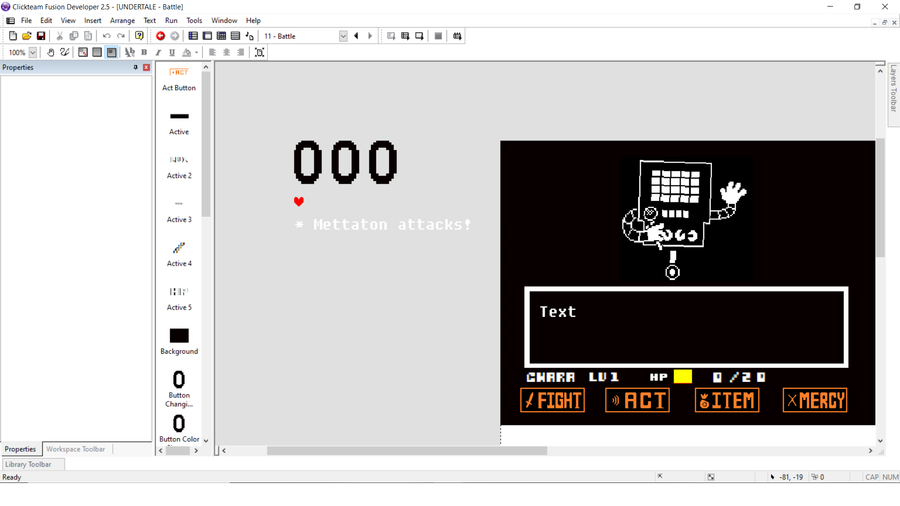Click the Run Frame icon
The height and width of the screenshot is (506, 900).
[x=419, y=36]
